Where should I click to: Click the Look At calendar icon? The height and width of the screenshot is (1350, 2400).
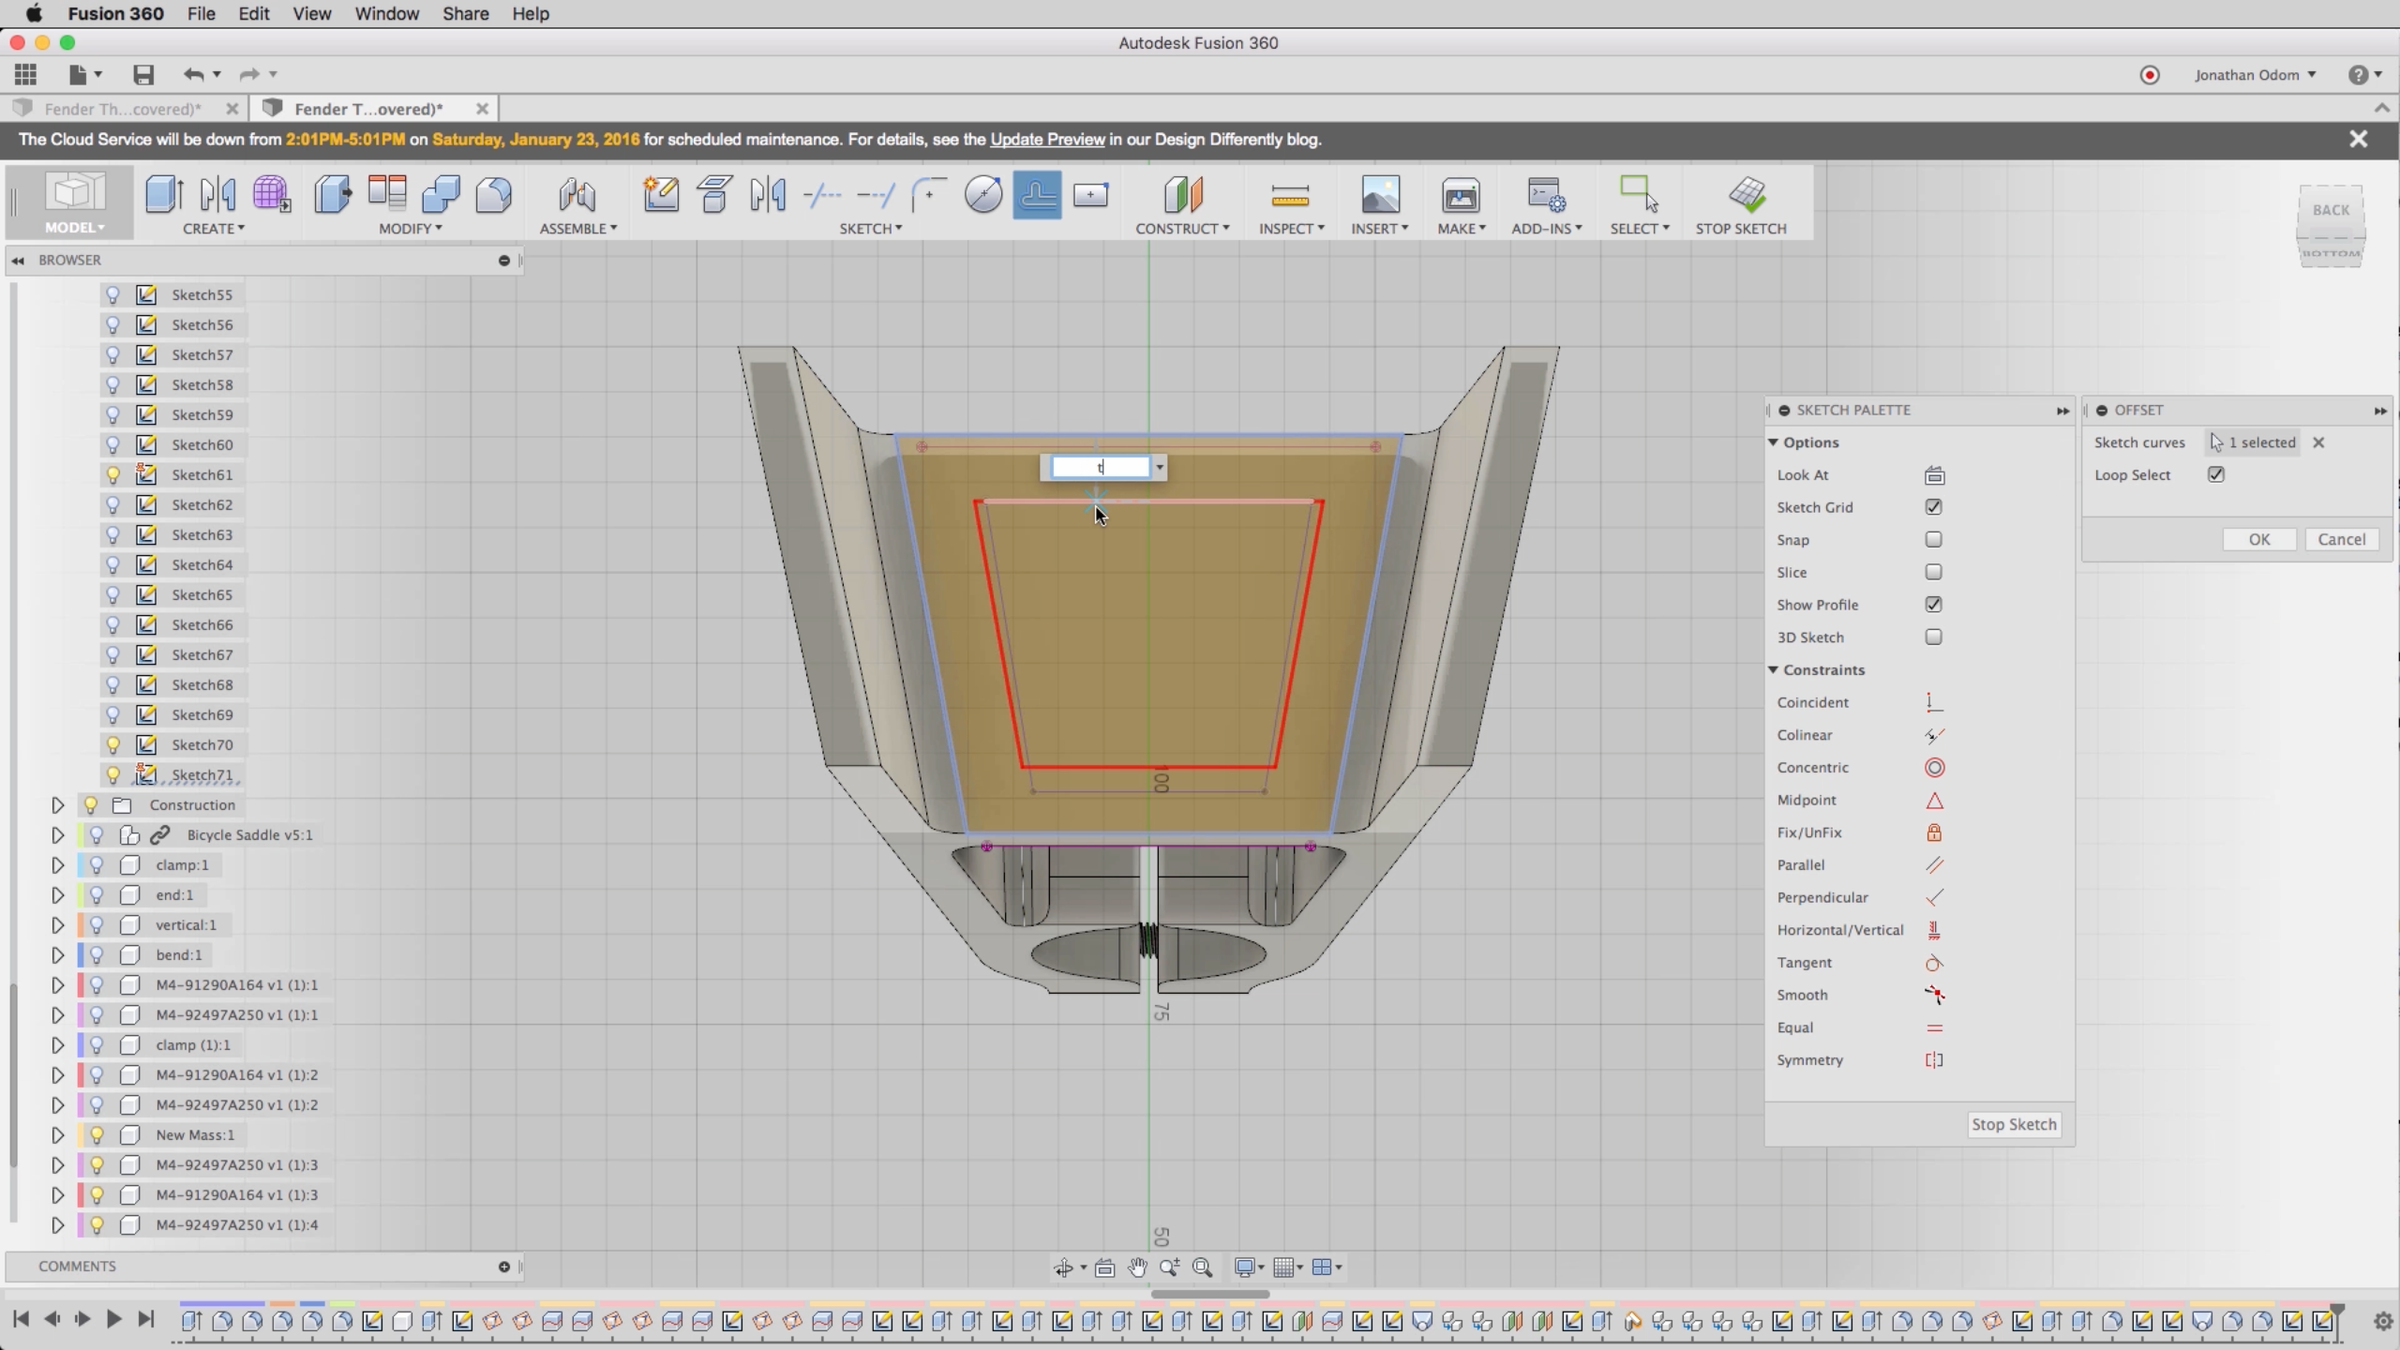point(1934,475)
